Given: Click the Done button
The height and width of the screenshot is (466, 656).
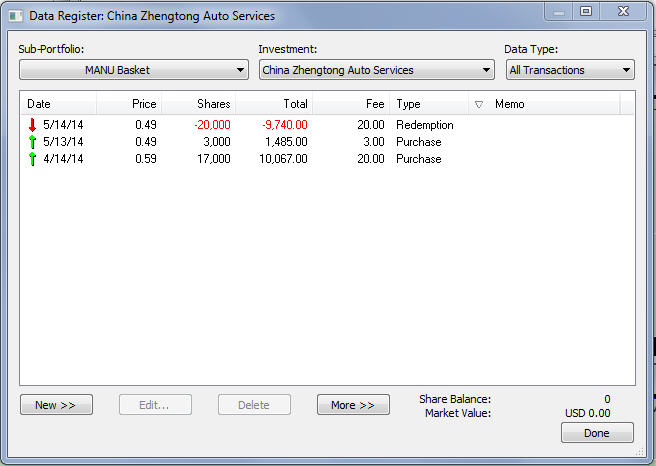Looking at the screenshot, I should point(597,433).
